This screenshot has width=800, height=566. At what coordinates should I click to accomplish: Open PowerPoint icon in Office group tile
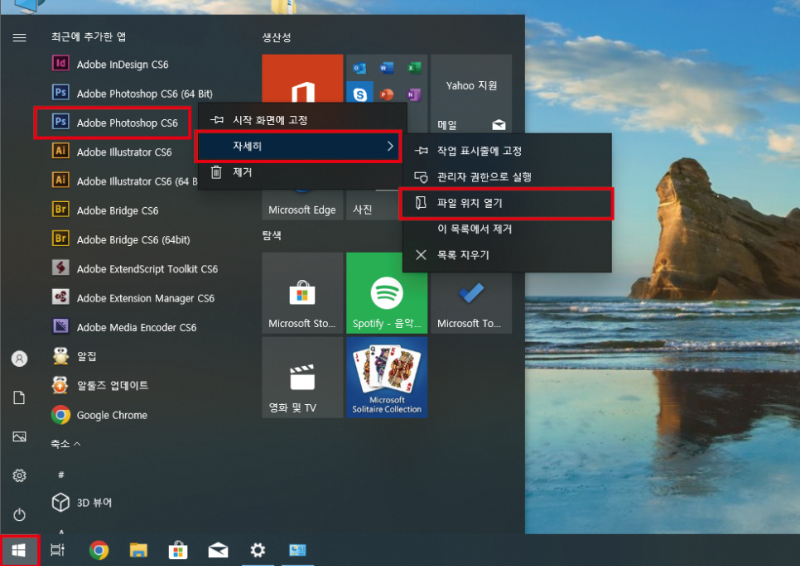click(387, 94)
